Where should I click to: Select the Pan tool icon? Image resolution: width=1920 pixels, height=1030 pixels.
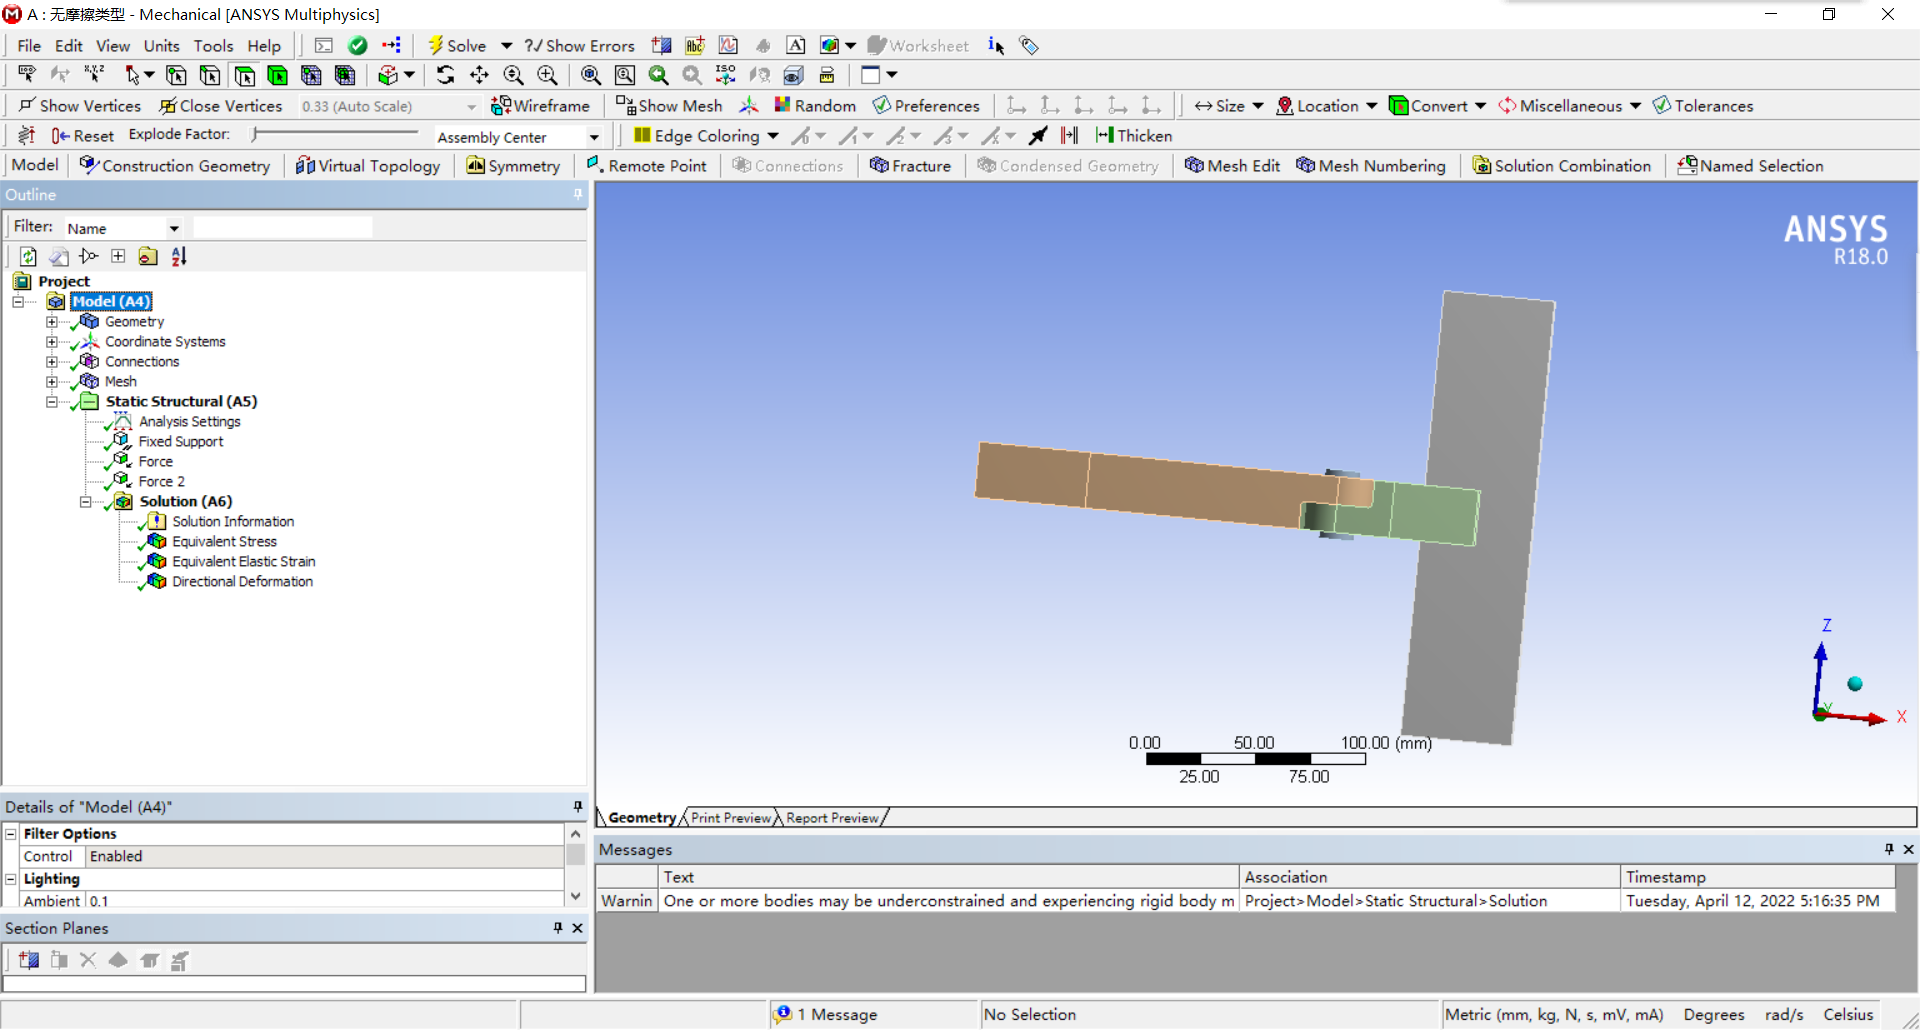479,75
